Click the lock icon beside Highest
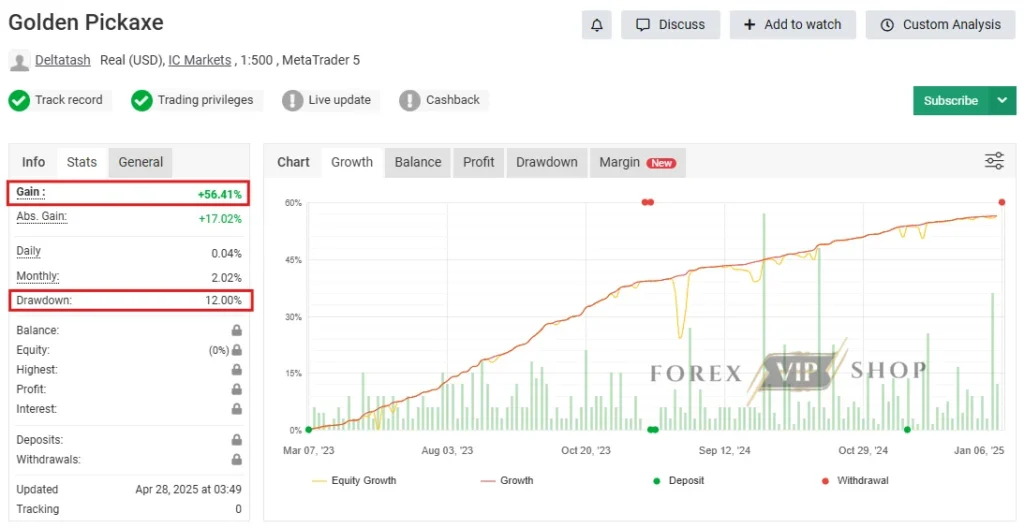The width and height of the screenshot is (1024, 528). (x=236, y=370)
